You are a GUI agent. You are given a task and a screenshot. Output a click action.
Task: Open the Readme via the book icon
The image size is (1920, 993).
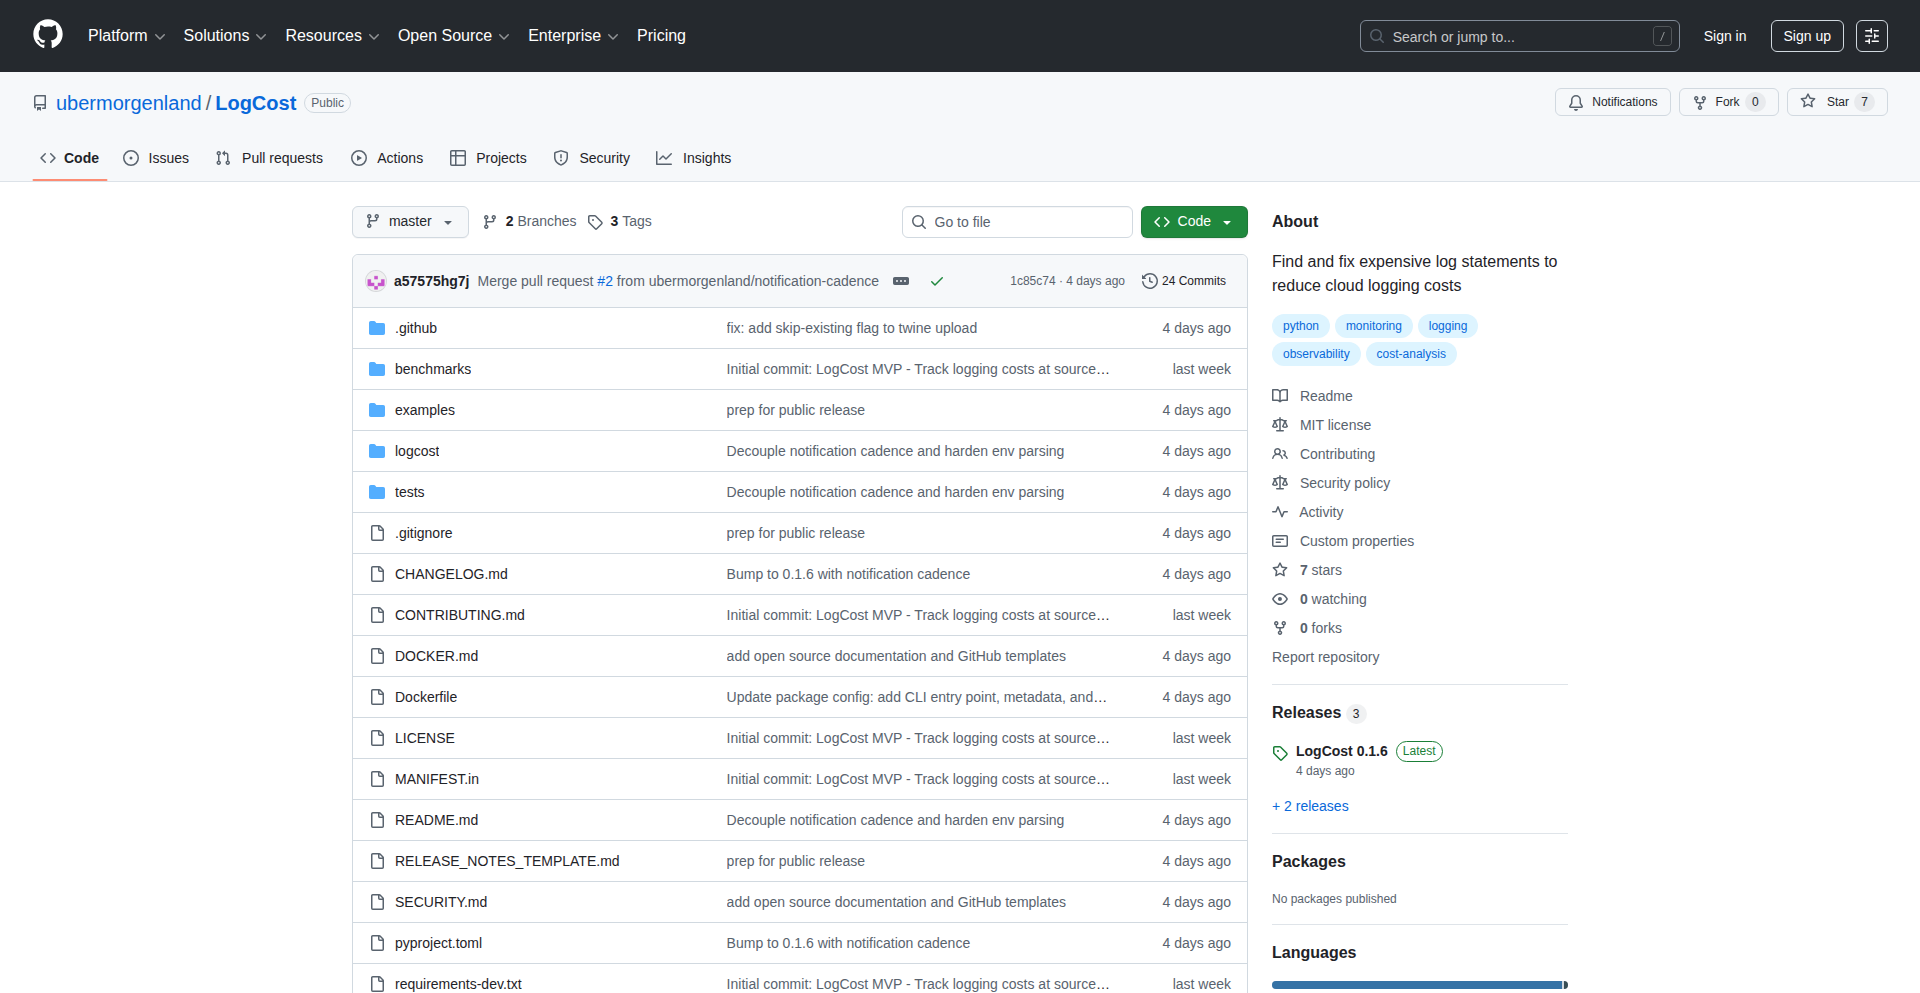tap(1280, 396)
